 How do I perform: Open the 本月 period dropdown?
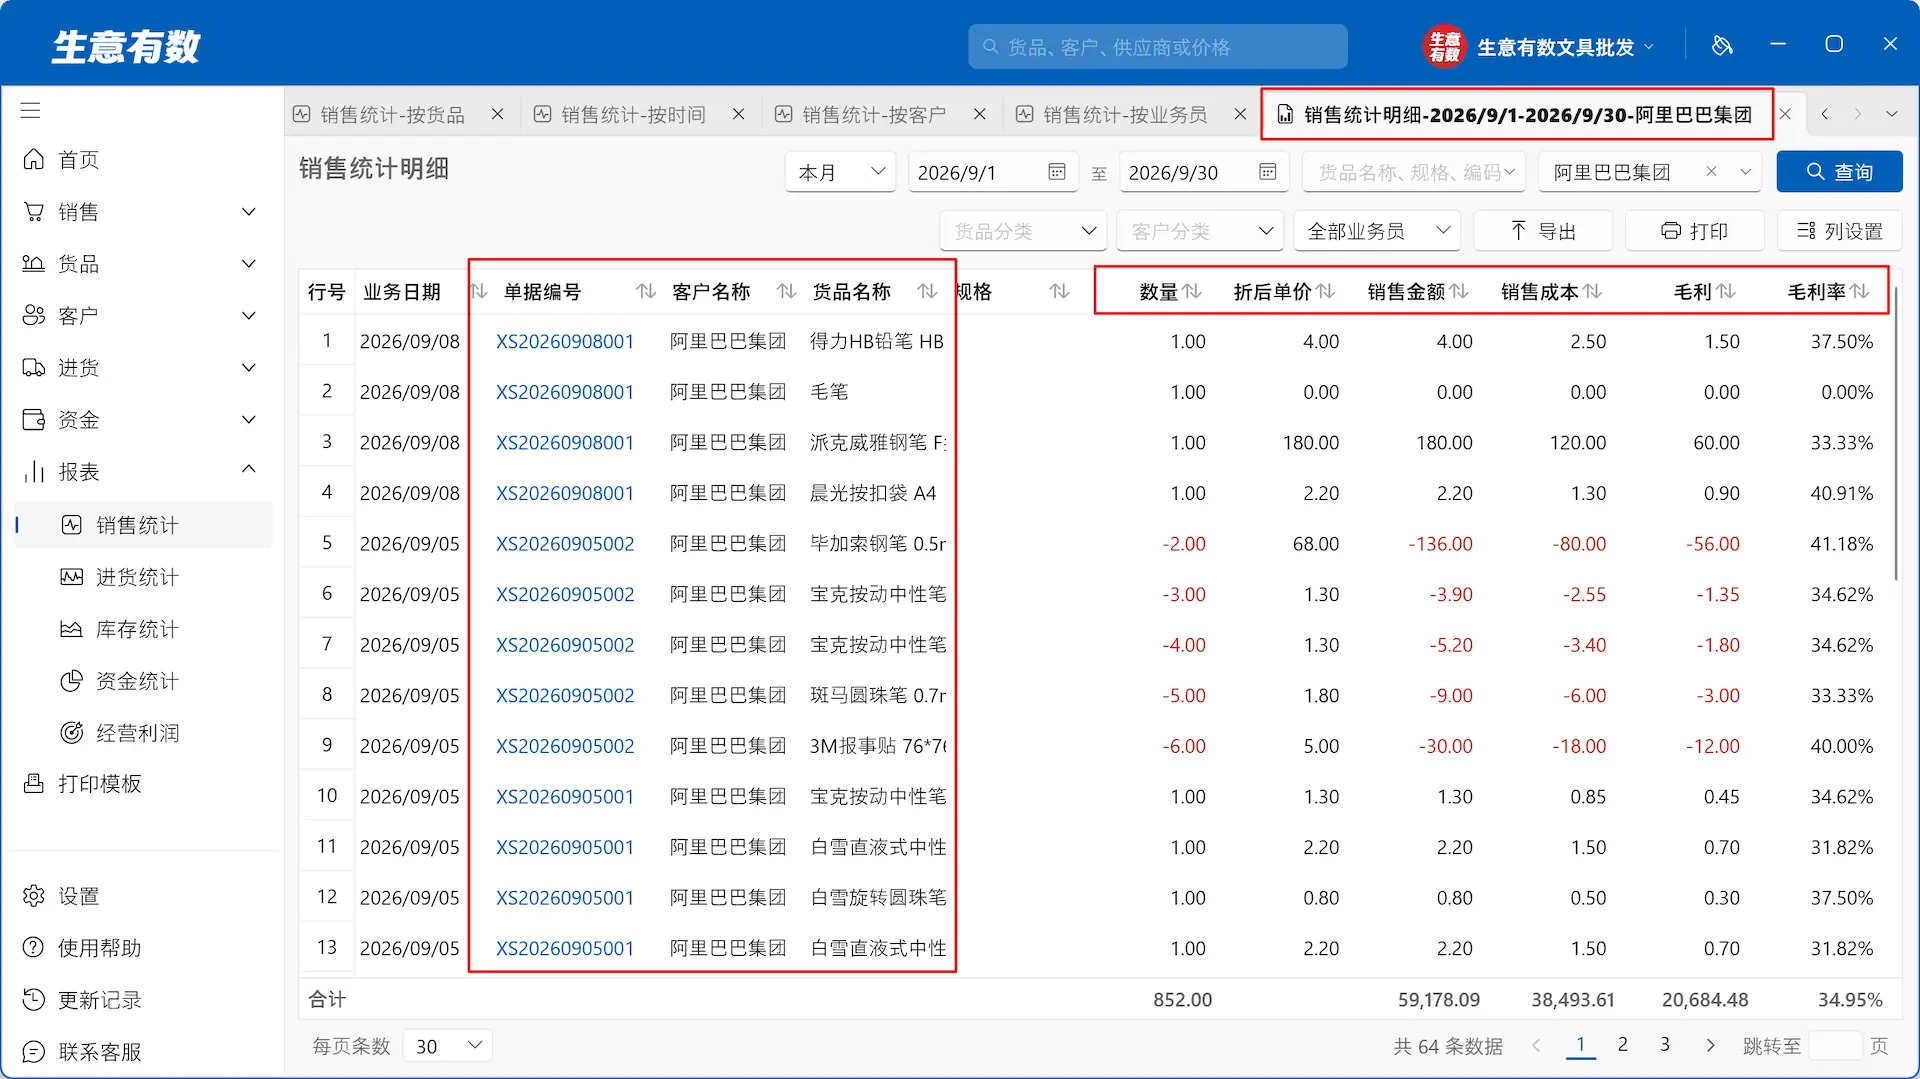840,172
